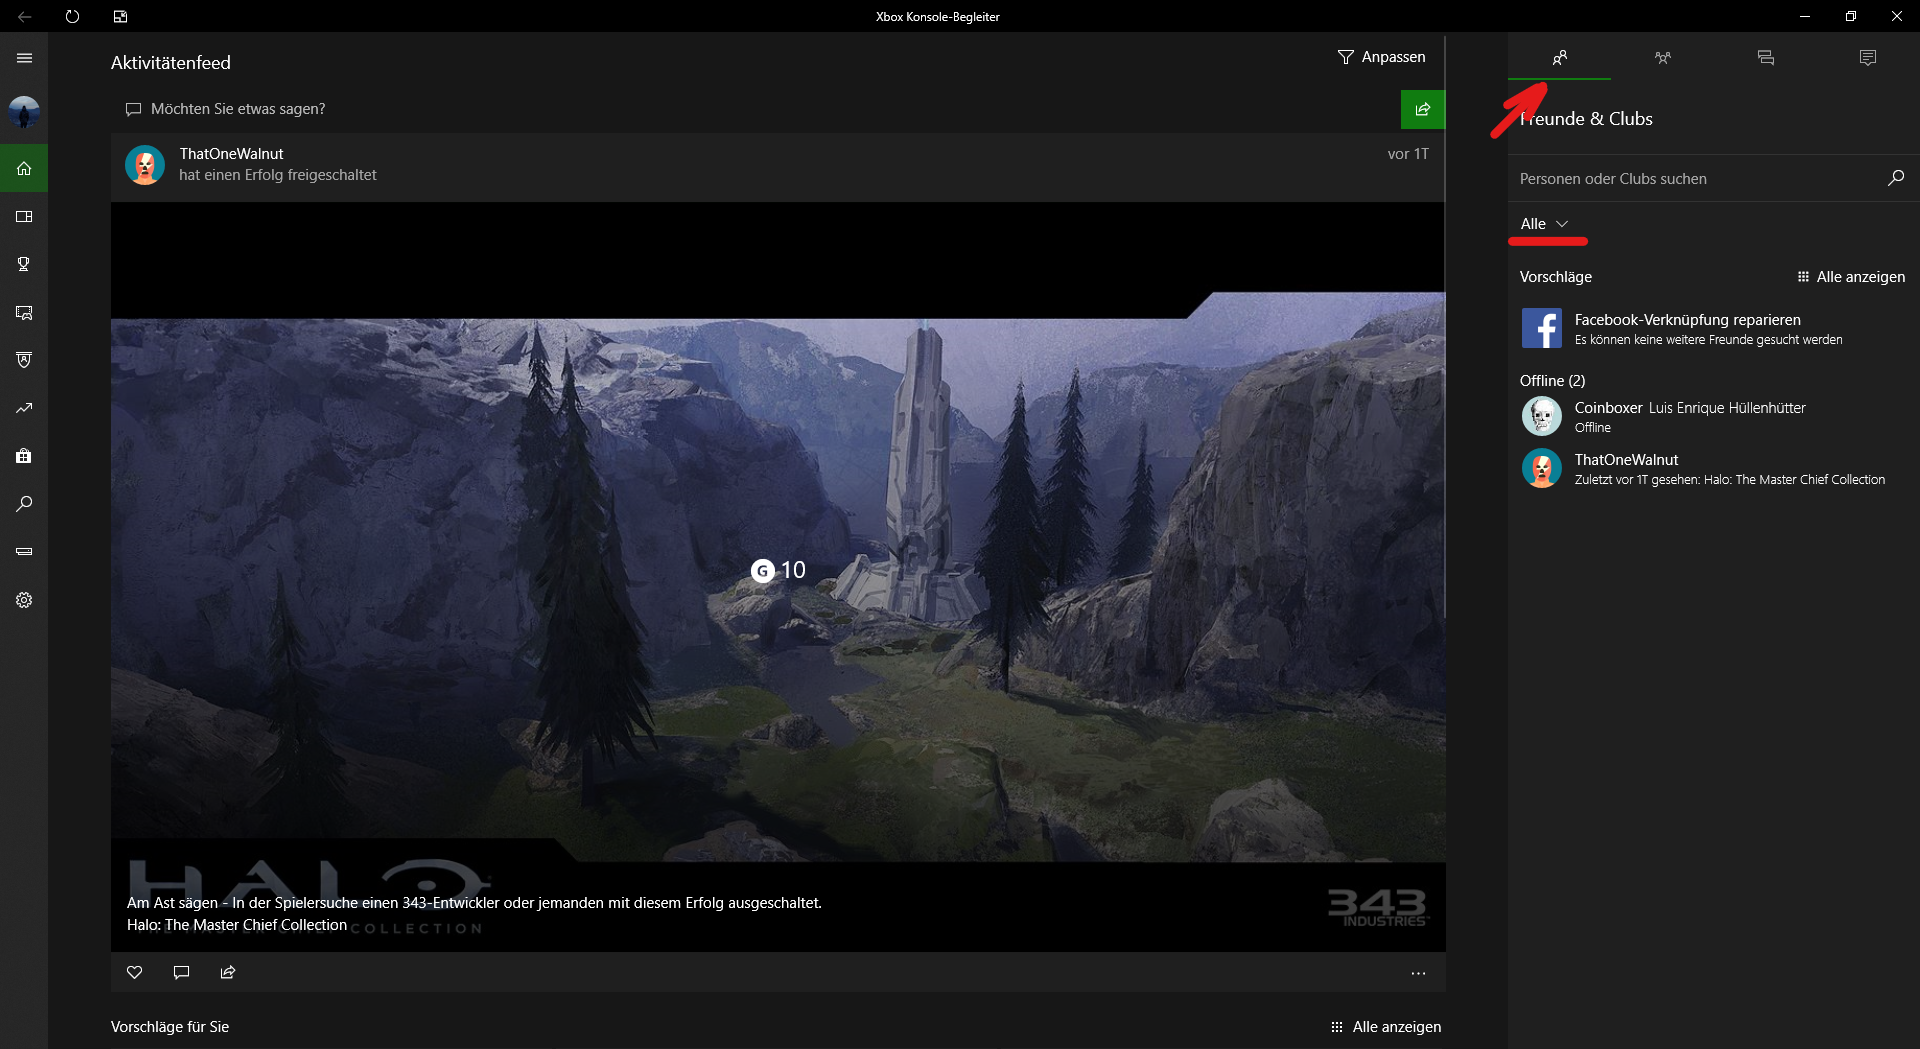
Task: Select friend ThatOneWalnut in Offline list
Action: 1712,468
